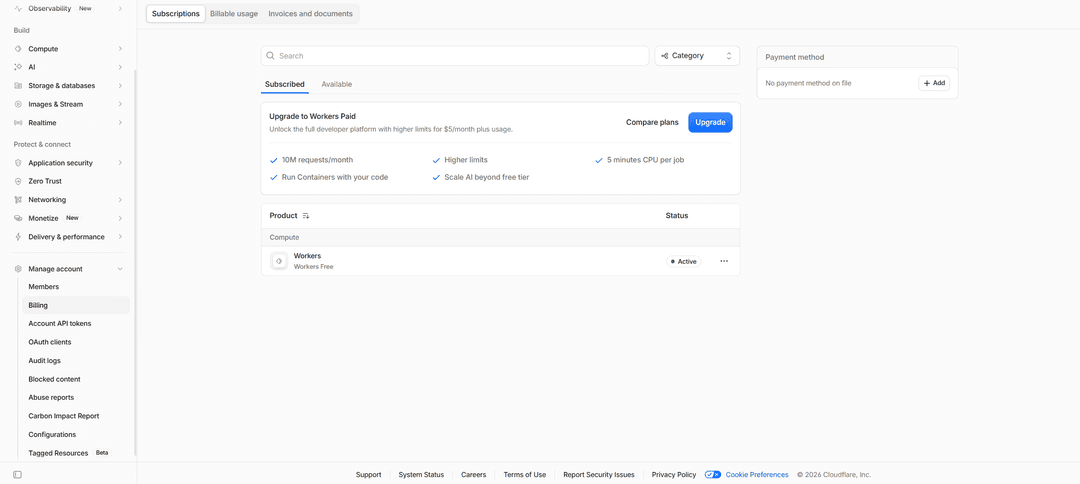Open the System Status footer link
This screenshot has width=1080, height=484.
point(421,475)
